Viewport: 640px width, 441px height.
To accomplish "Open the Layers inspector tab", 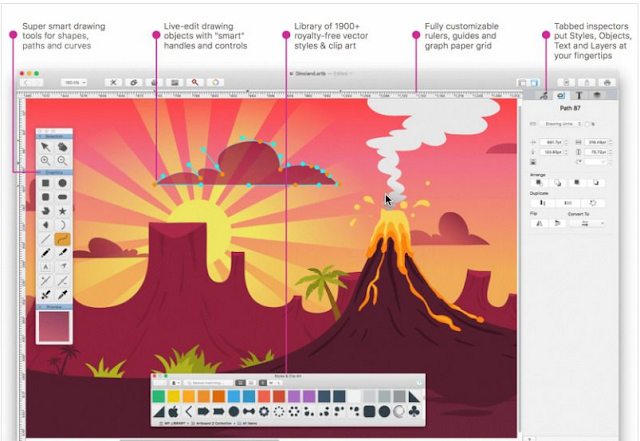I will point(597,95).
